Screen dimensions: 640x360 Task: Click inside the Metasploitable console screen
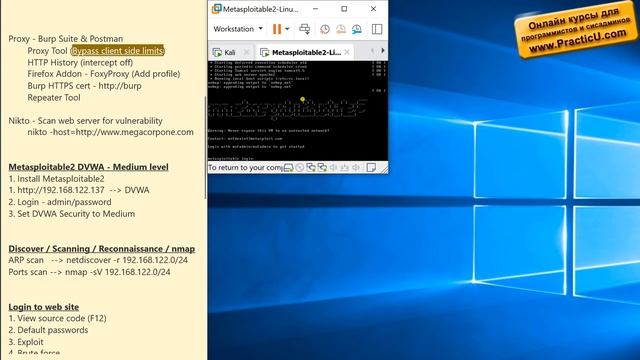tap(298, 110)
